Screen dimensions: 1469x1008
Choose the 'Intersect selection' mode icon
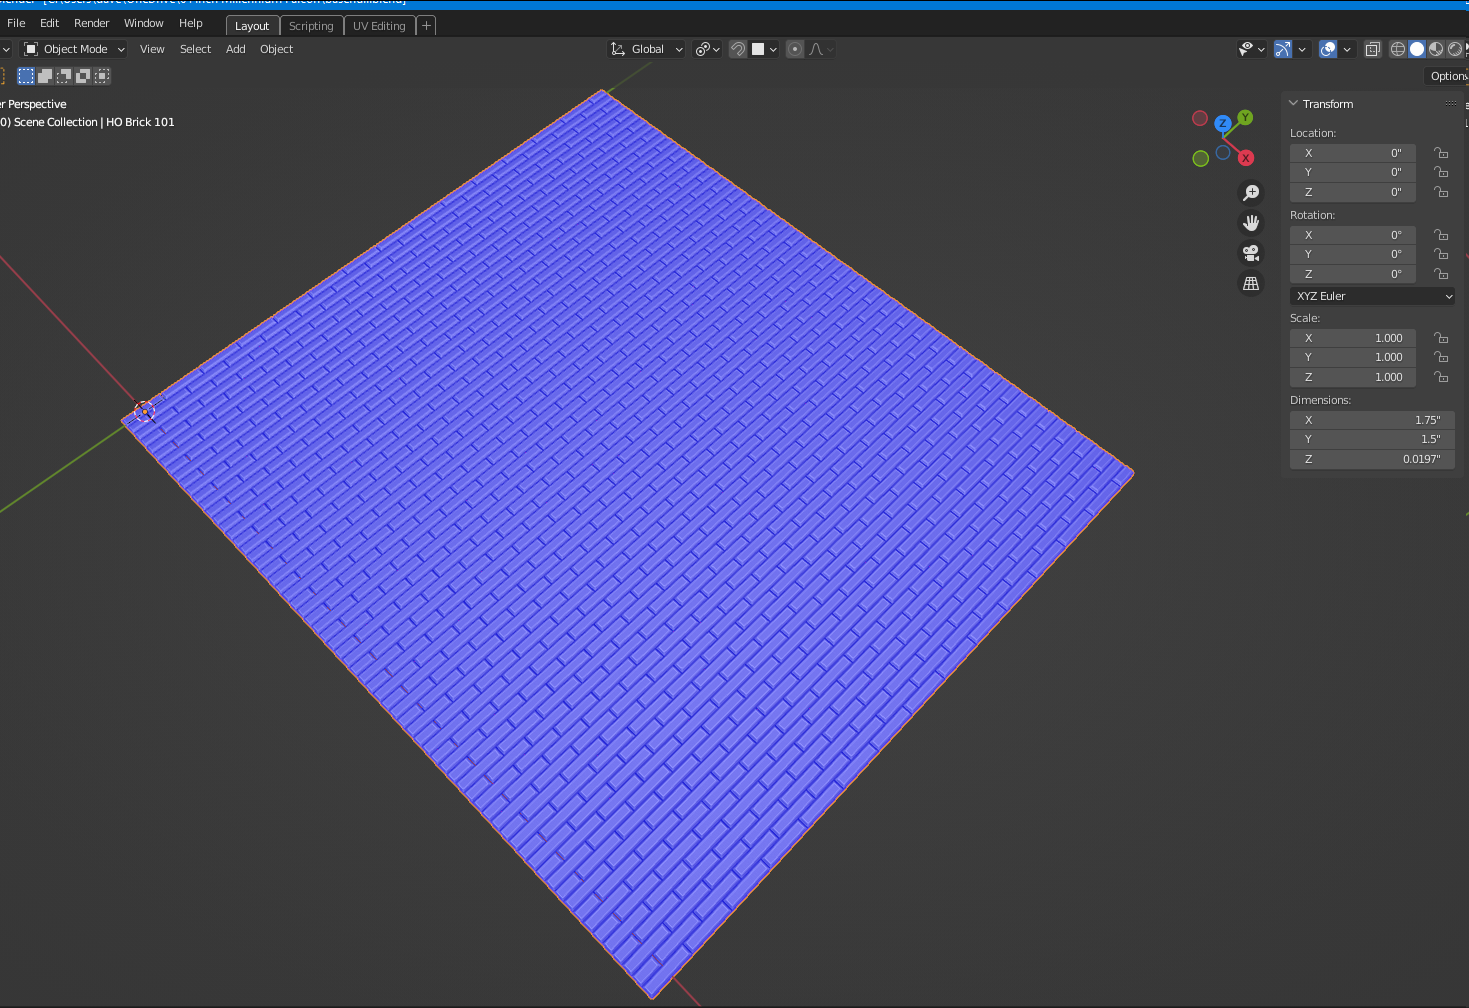(102, 76)
